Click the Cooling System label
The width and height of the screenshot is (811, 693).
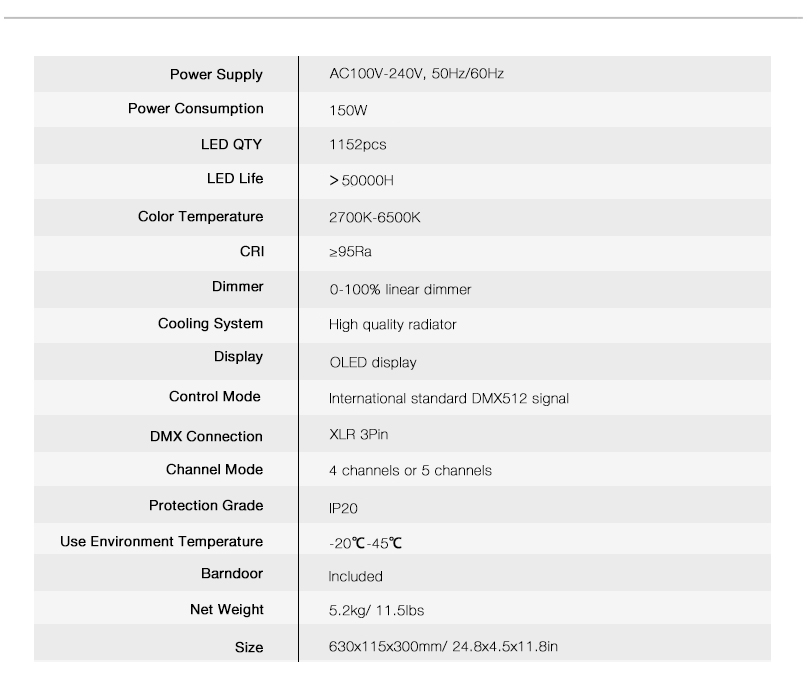pyautogui.click(x=211, y=324)
